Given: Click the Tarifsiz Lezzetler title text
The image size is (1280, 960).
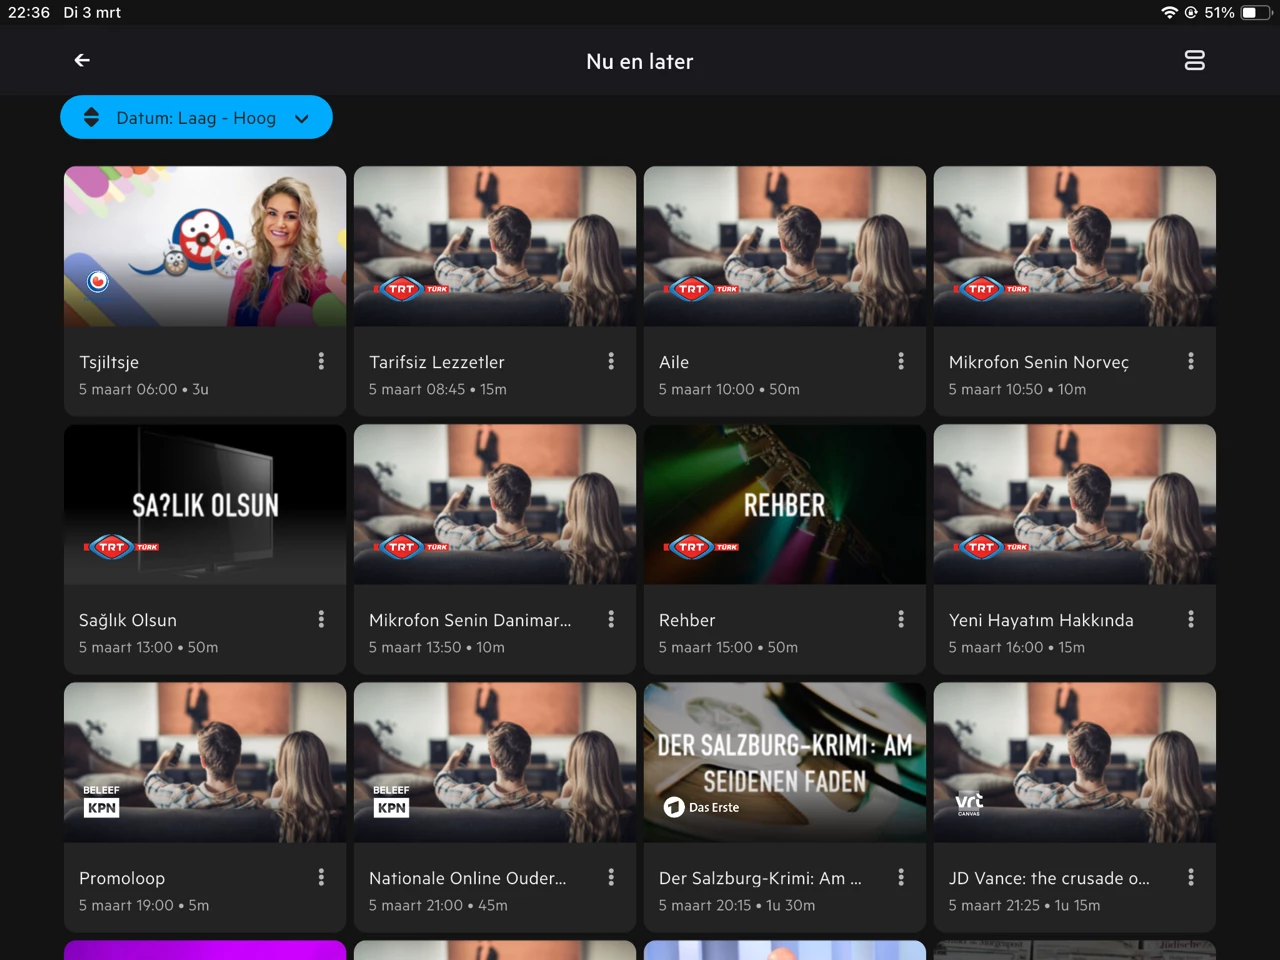Looking at the screenshot, I should (437, 362).
